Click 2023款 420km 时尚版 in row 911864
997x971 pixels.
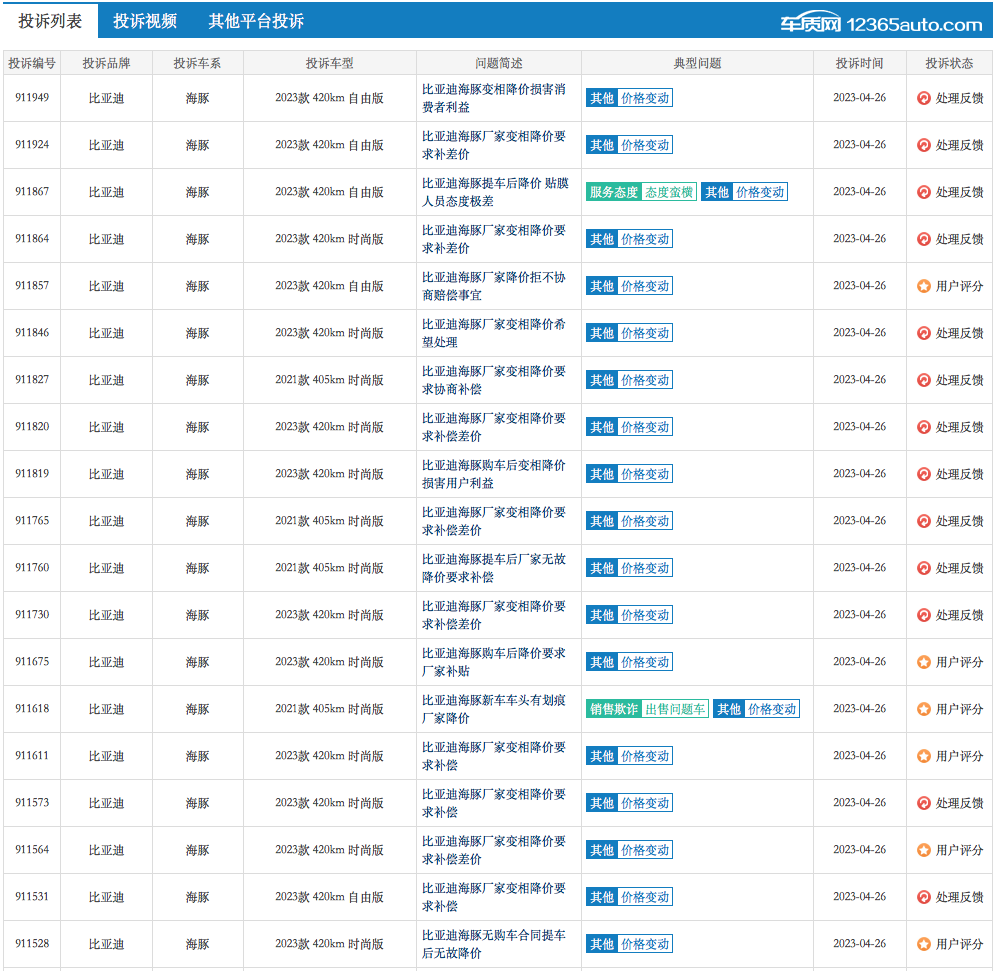[329, 239]
